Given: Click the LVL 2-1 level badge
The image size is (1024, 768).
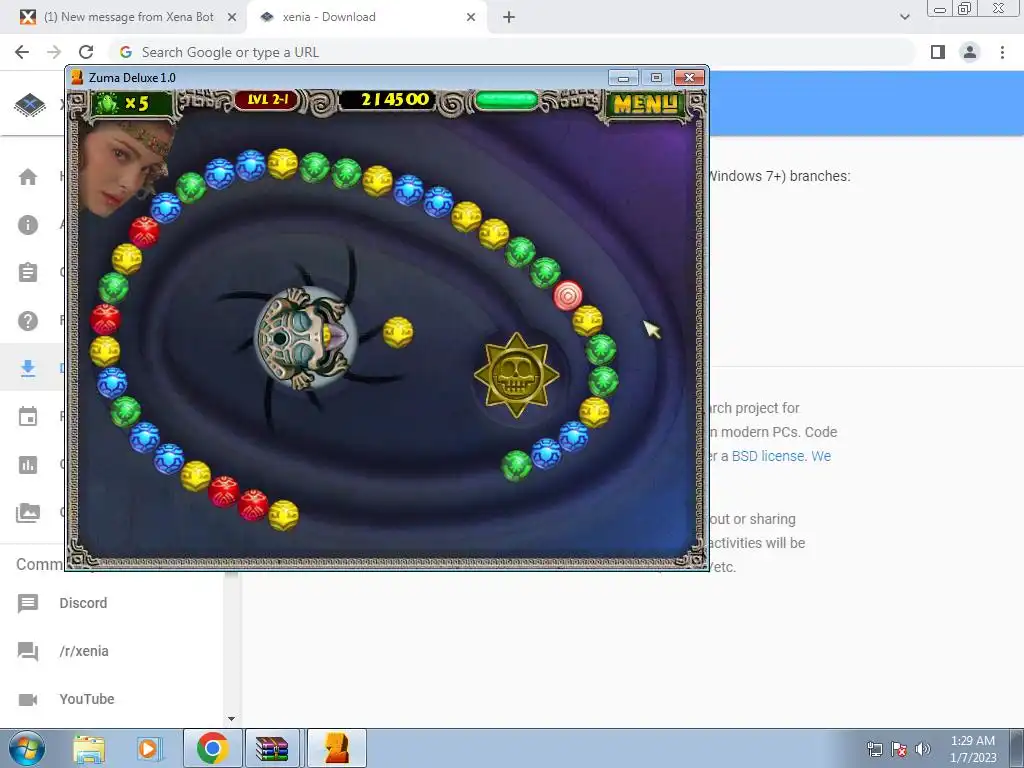Looking at the screenshot, I should (x=267, y=100).
